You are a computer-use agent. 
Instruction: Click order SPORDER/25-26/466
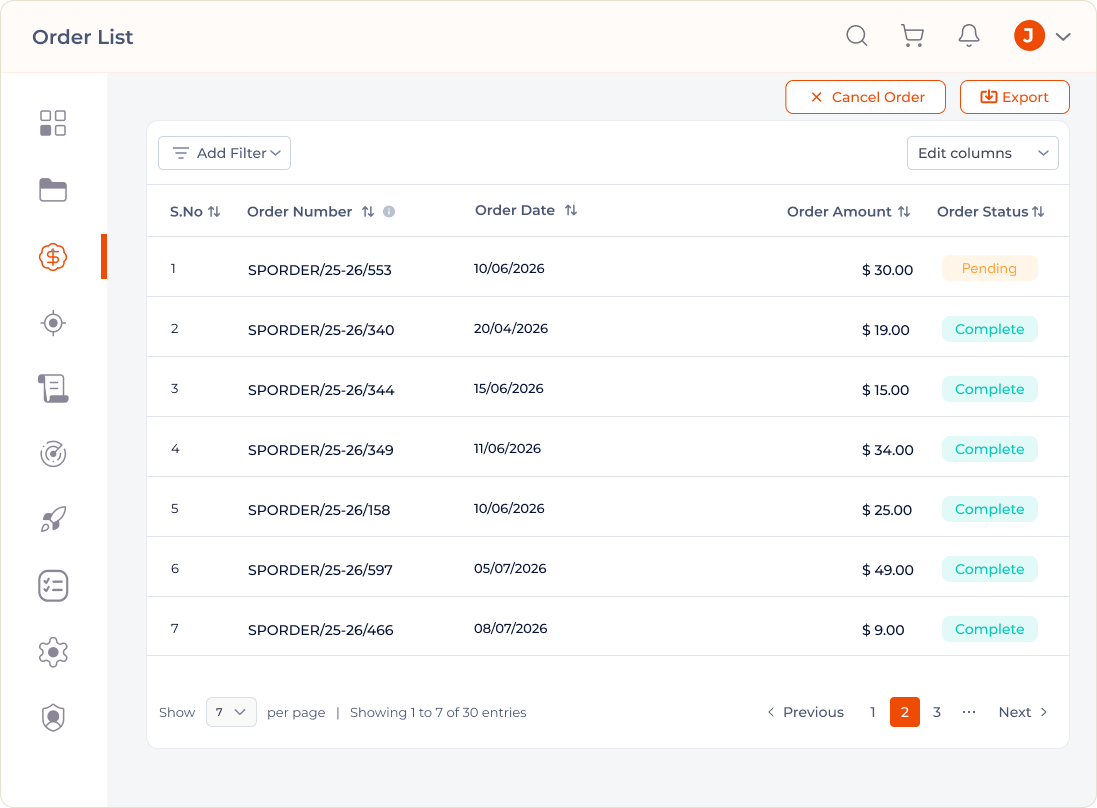(320, 630)
